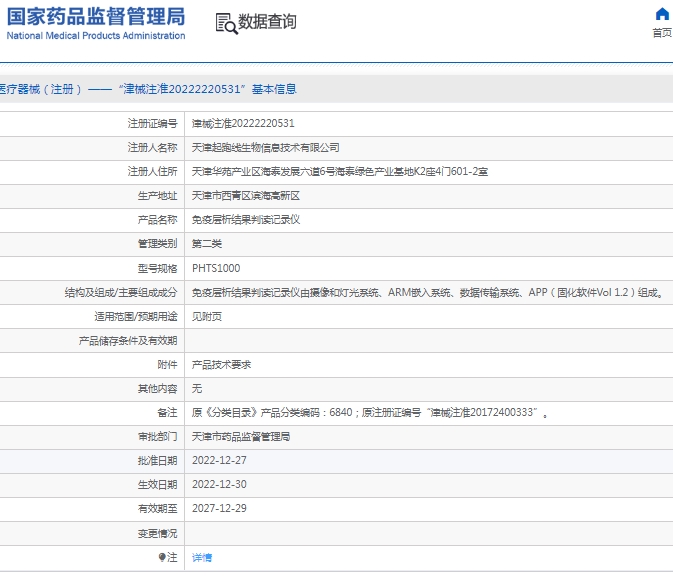Click the 审批部门 label

[158, 437]
